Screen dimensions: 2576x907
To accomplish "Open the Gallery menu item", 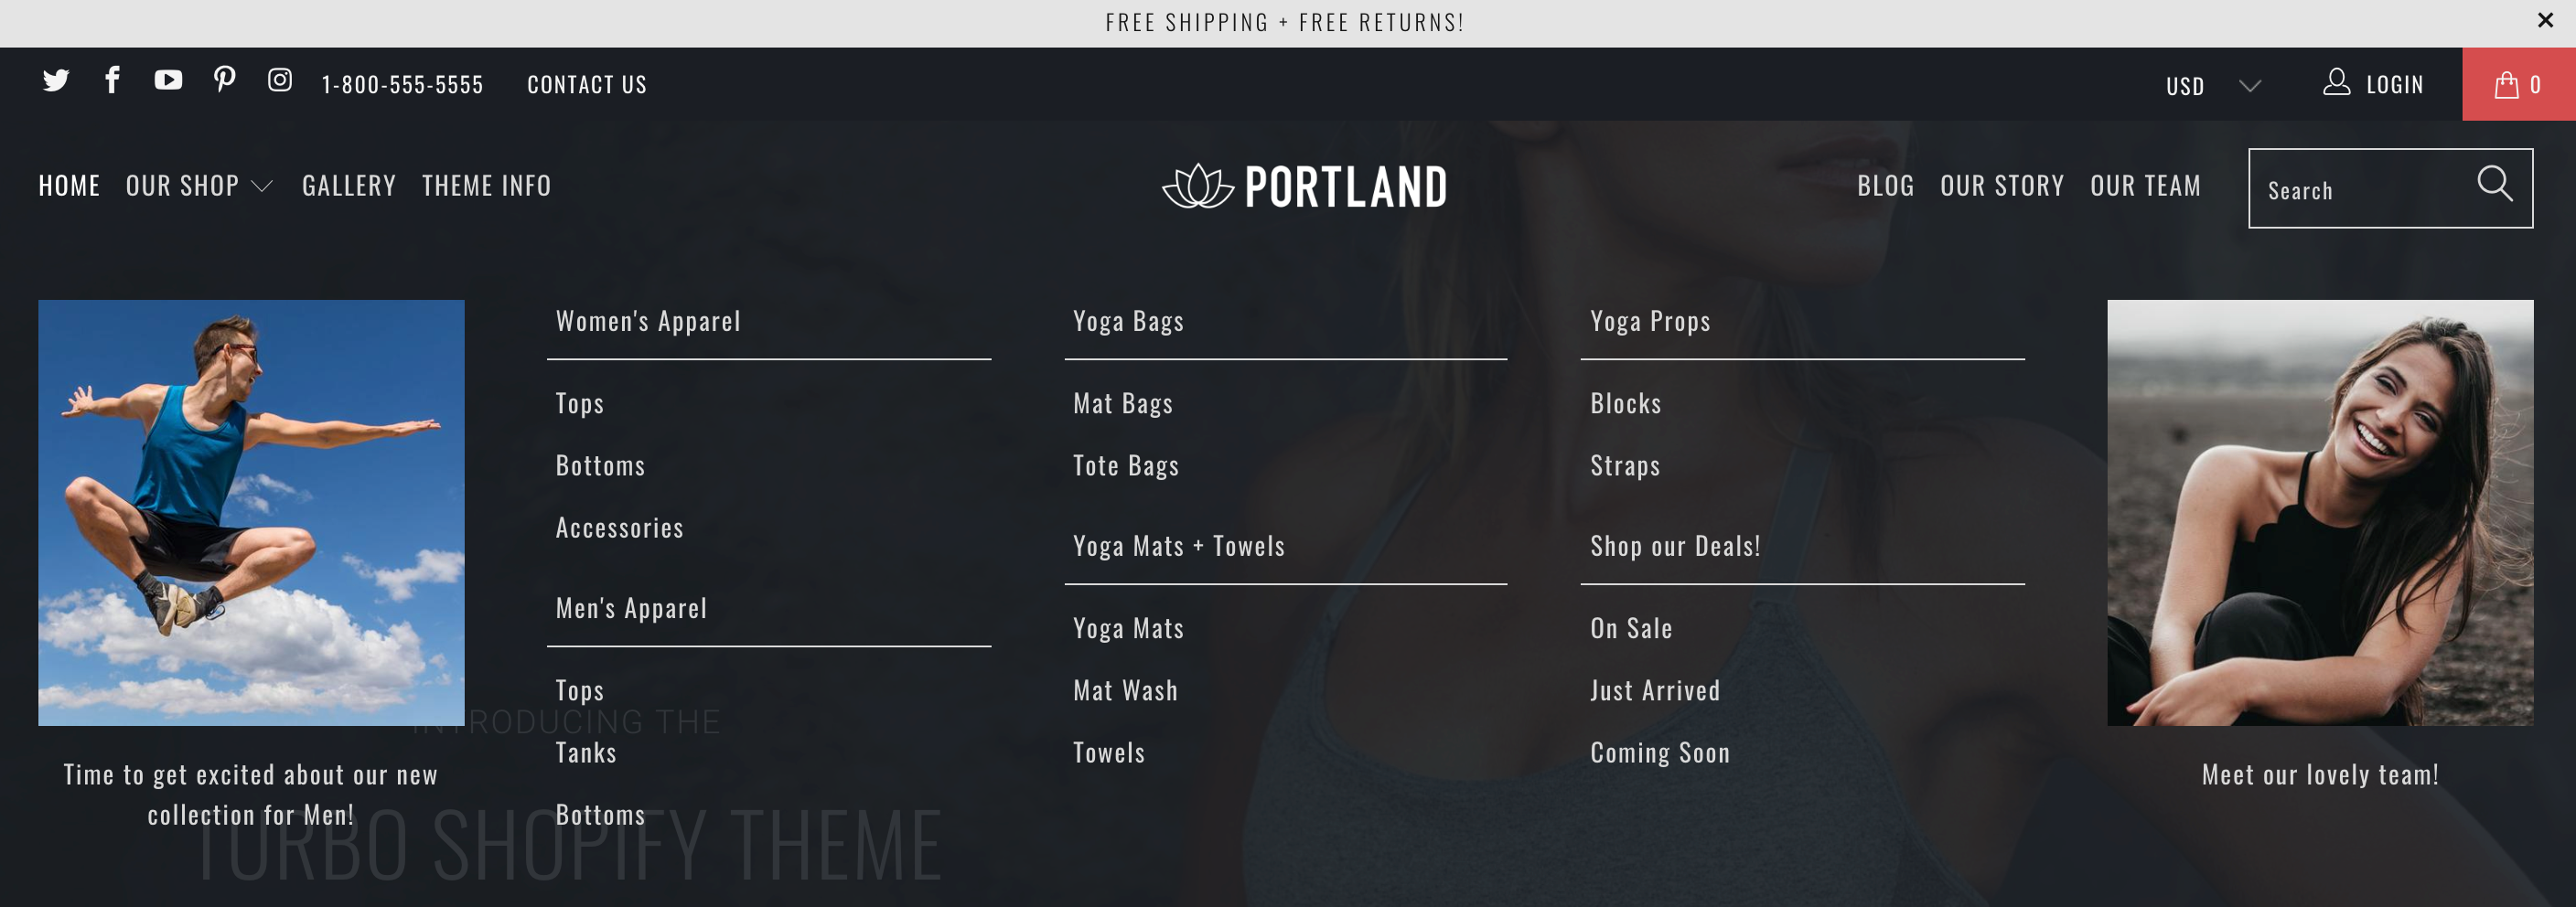I will pos(349,186).
